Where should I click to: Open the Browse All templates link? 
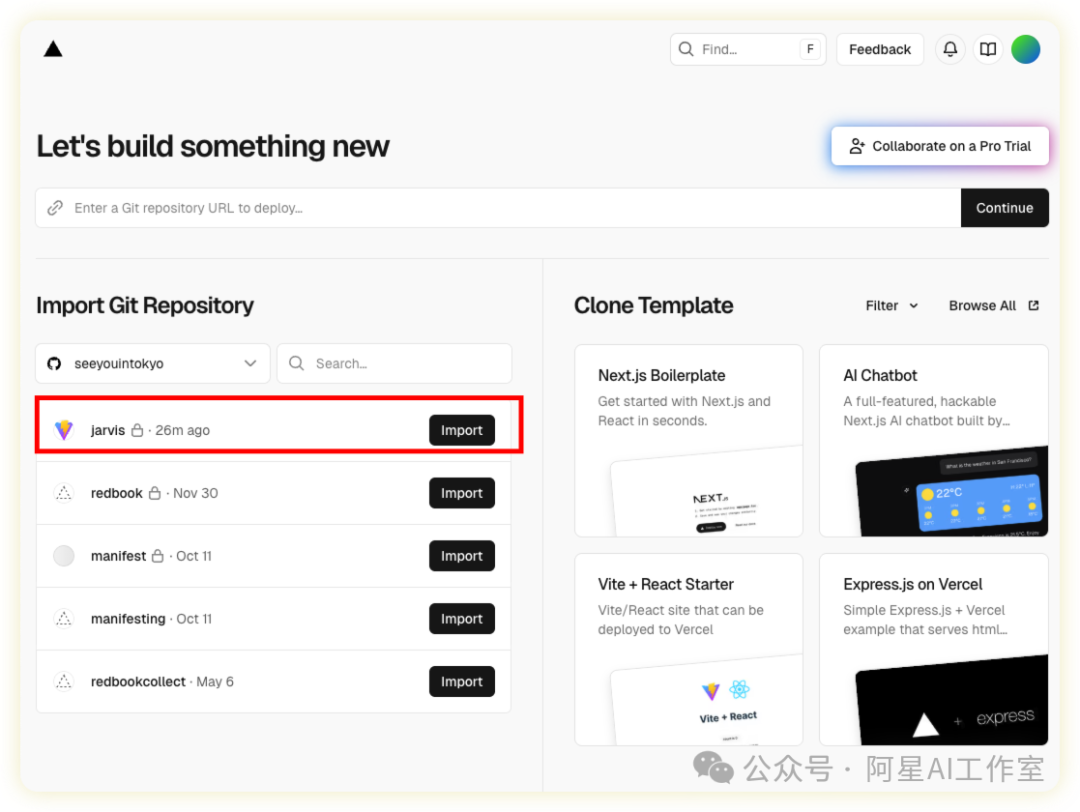(993, 305)
